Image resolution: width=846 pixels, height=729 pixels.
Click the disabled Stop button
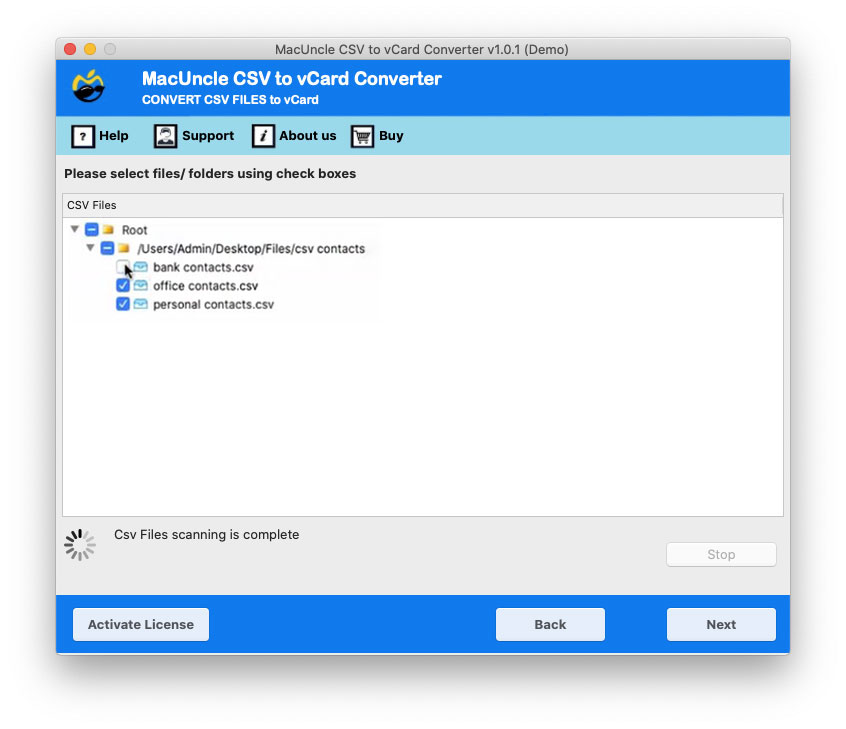tap(721, 555)
